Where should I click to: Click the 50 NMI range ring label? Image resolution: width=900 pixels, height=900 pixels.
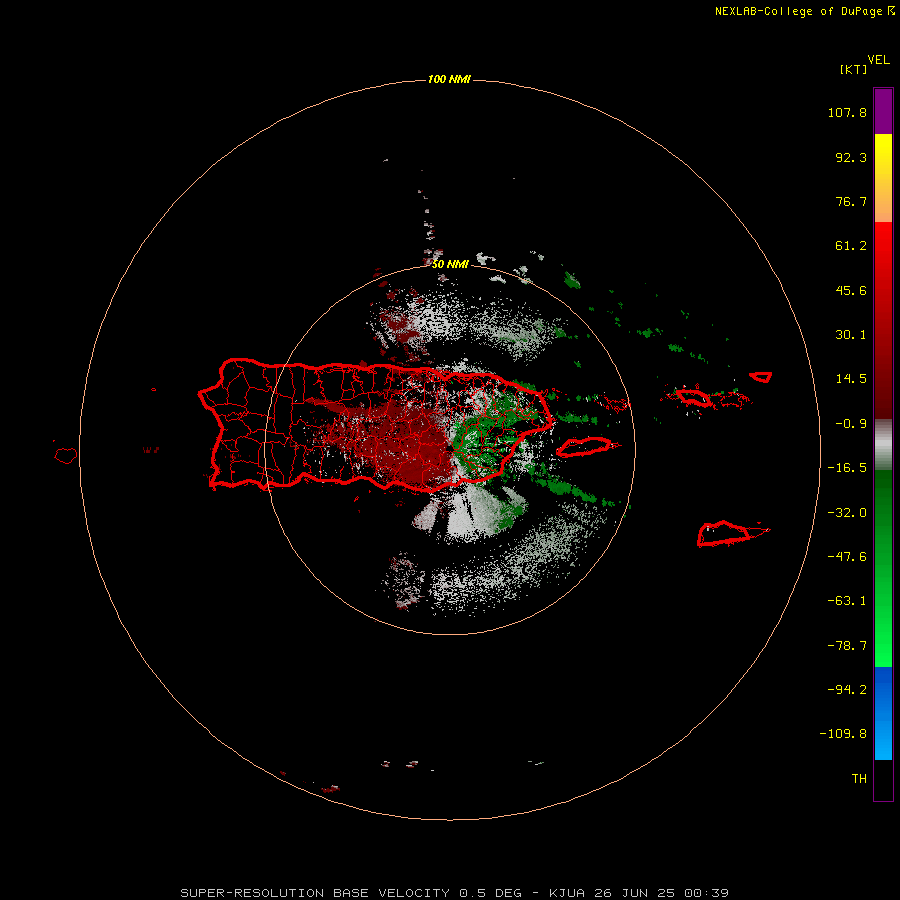pos(450,264)
